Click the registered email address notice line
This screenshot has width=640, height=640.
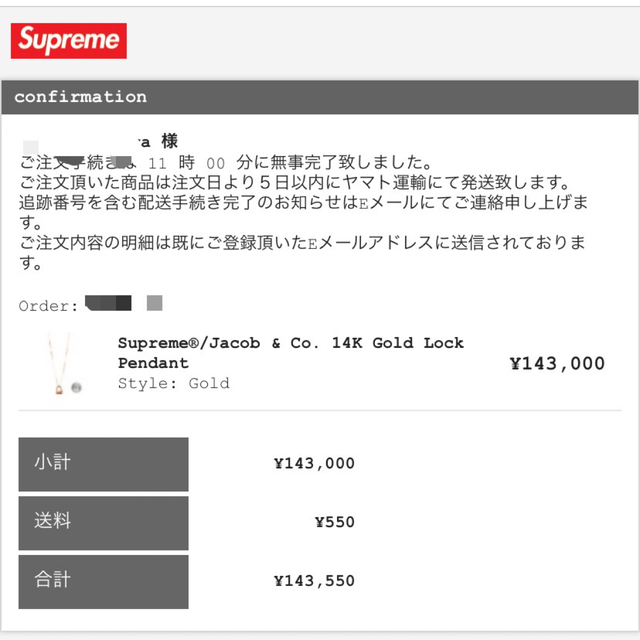(303, 252)
